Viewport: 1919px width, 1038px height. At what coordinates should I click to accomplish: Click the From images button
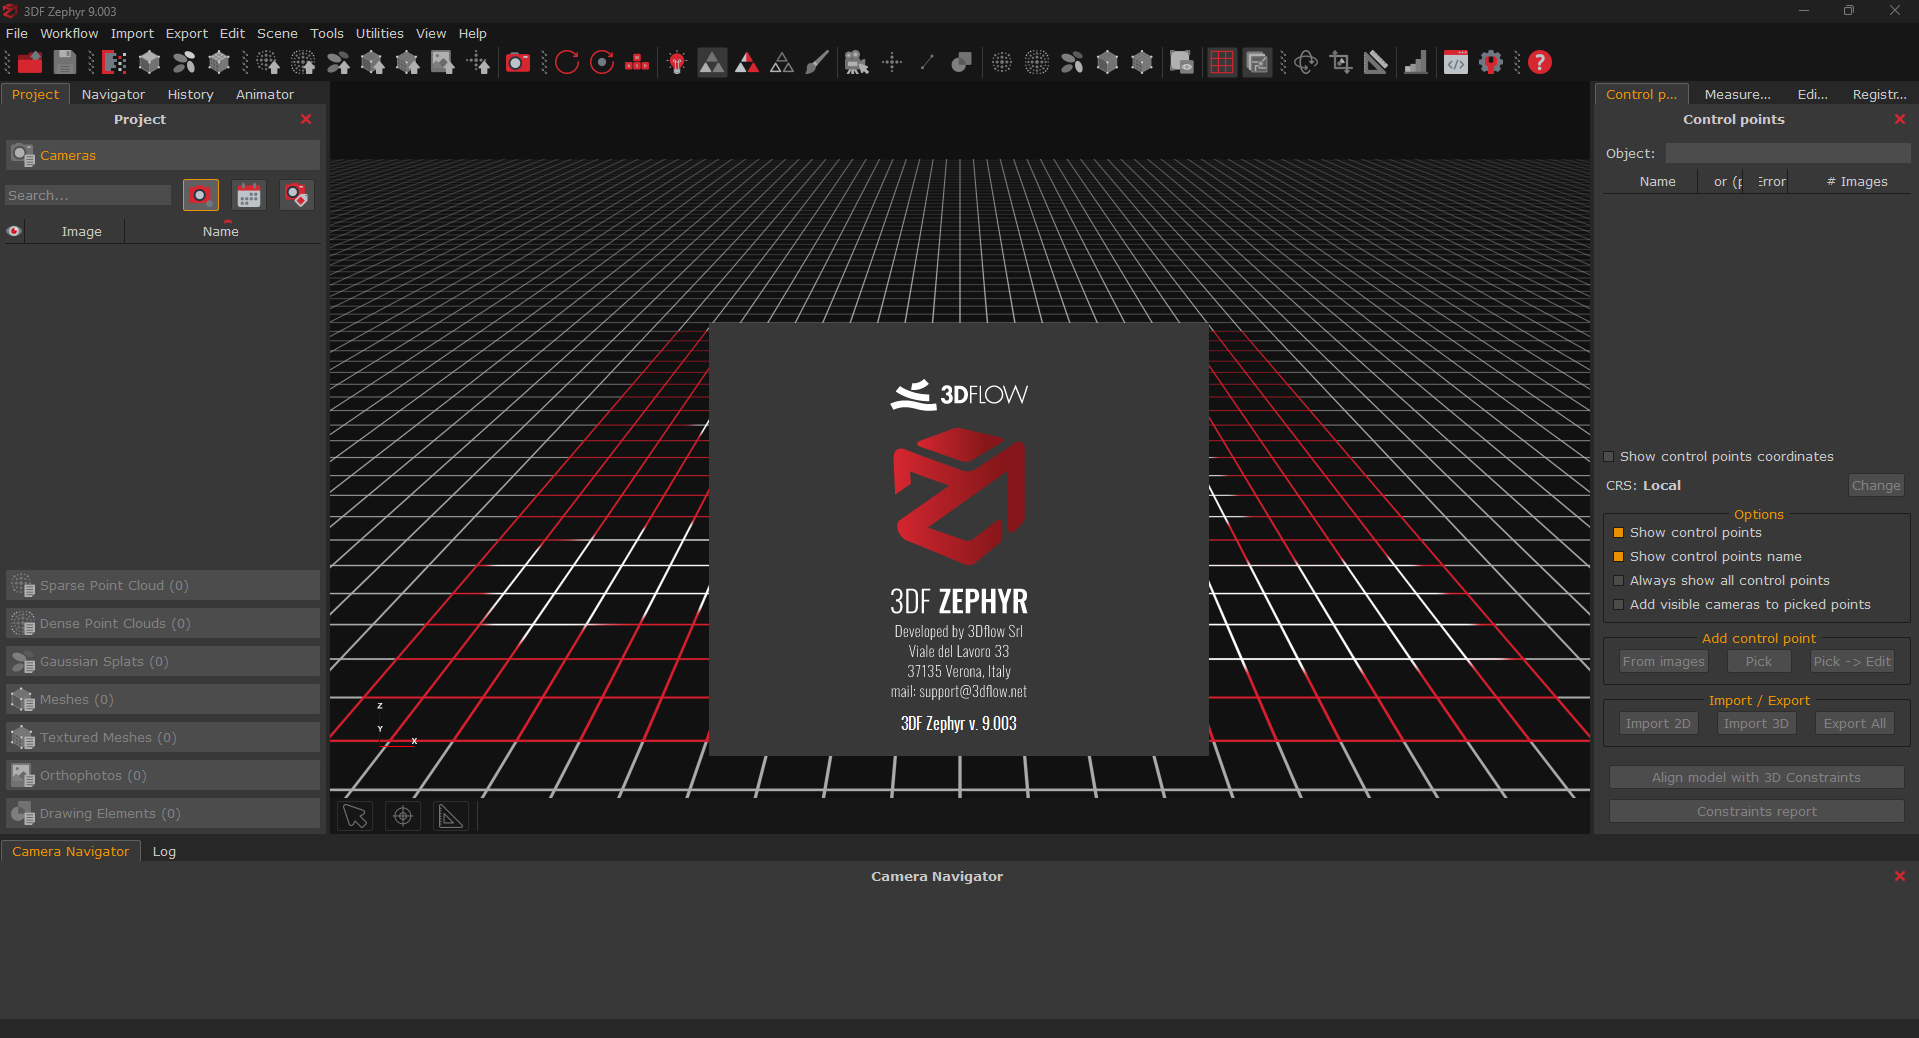(1663, 662)
